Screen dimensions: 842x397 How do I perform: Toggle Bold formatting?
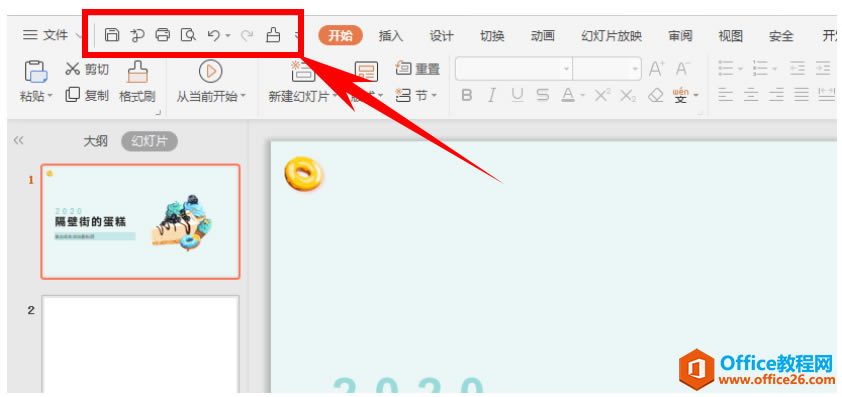[x=467, y=96]
